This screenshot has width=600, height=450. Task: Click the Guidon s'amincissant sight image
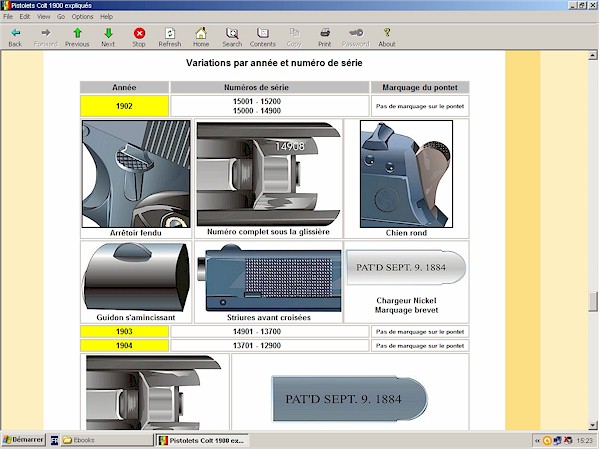[x=136, y=277]
